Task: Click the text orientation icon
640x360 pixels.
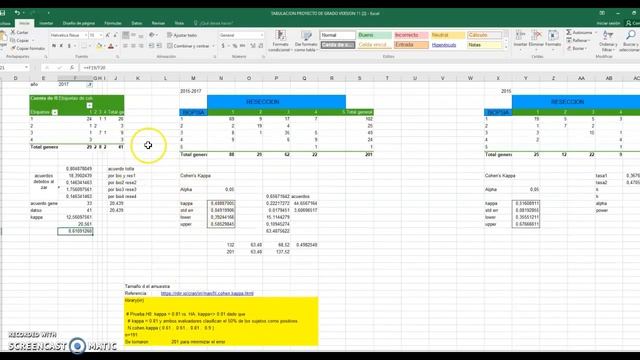Action: point(152,36)
